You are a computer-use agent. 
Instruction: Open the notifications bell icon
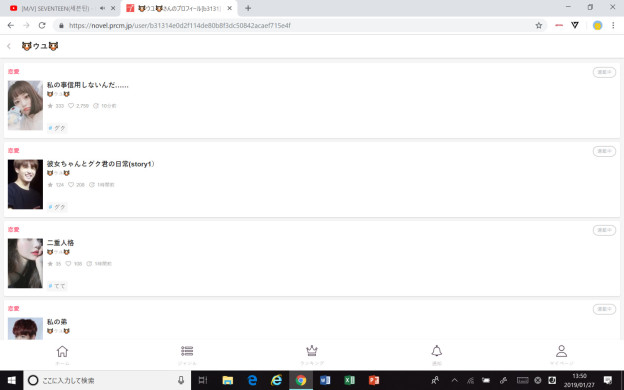pyautogui.click(x=437, y=351)
